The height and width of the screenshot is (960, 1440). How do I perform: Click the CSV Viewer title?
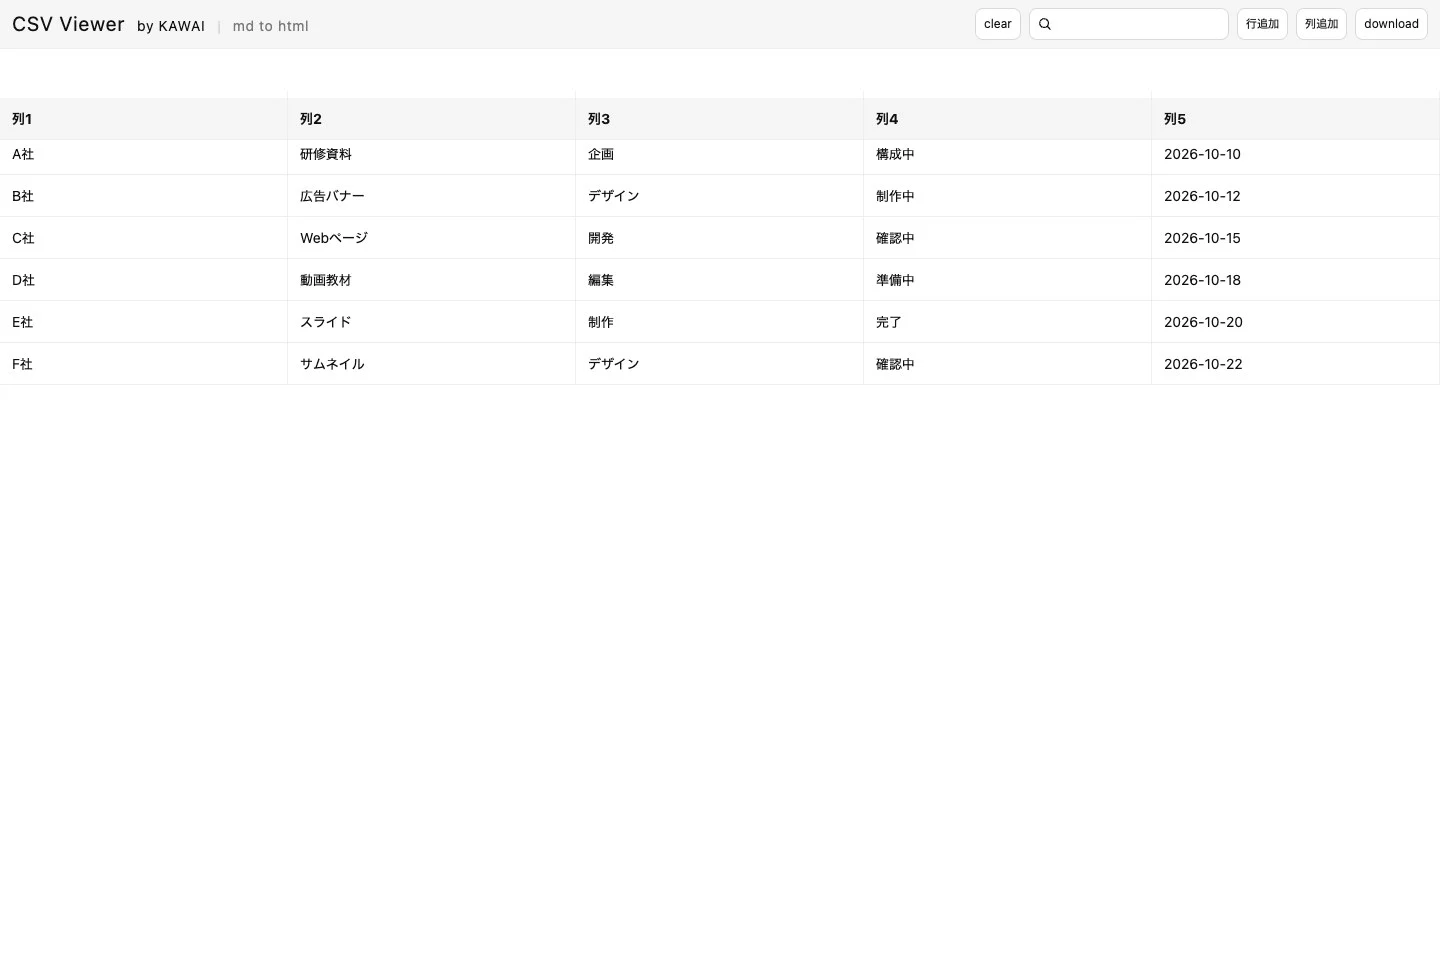pos(68,24)
